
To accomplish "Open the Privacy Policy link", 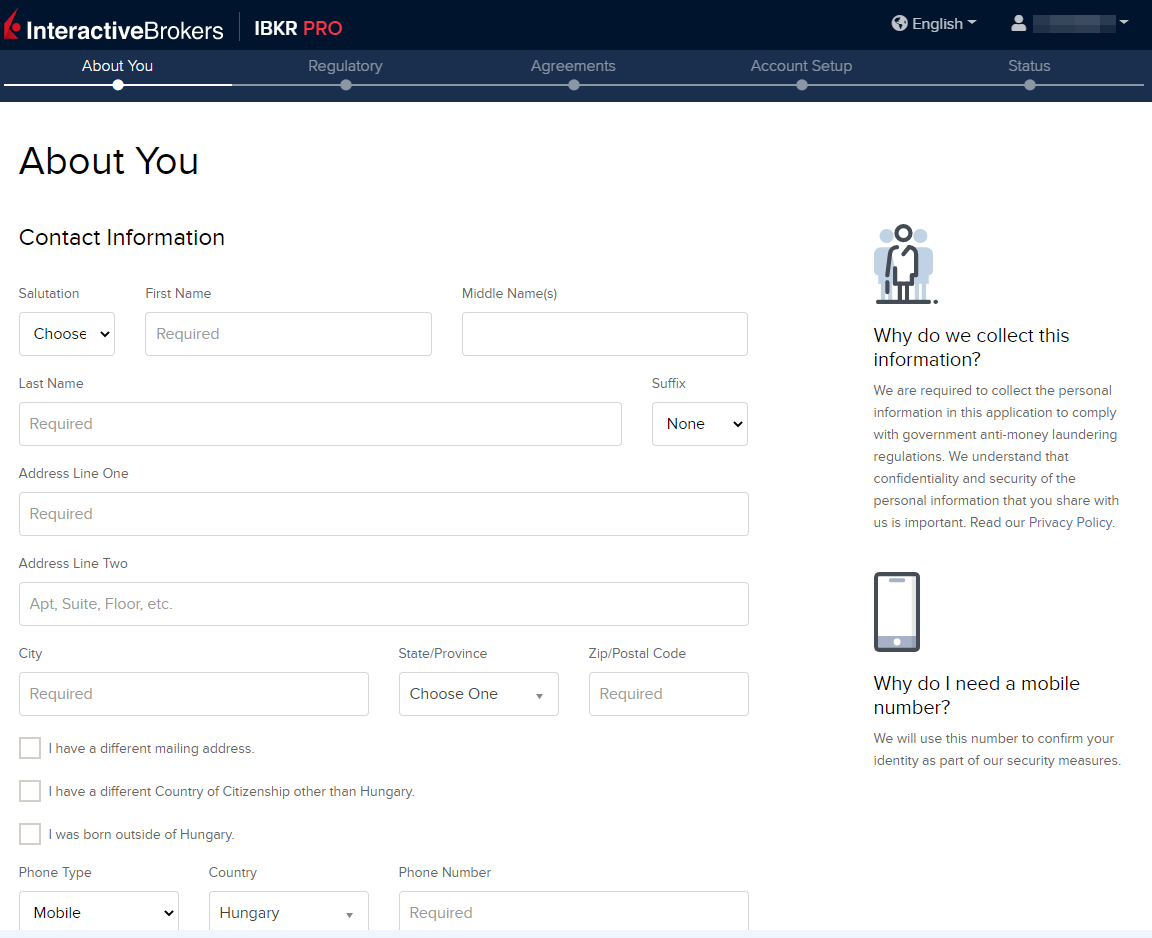I will coord(1070,522).
